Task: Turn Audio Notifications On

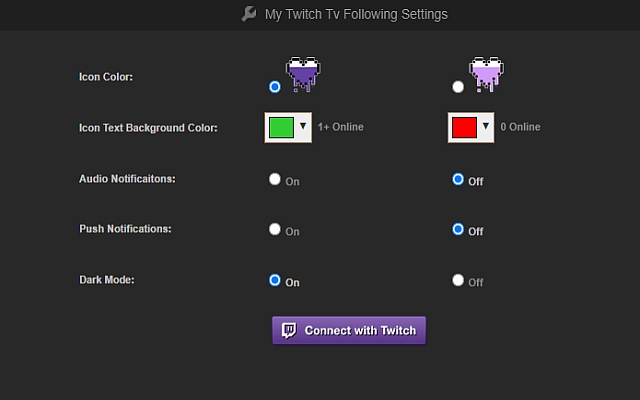Action: [275, 179]
